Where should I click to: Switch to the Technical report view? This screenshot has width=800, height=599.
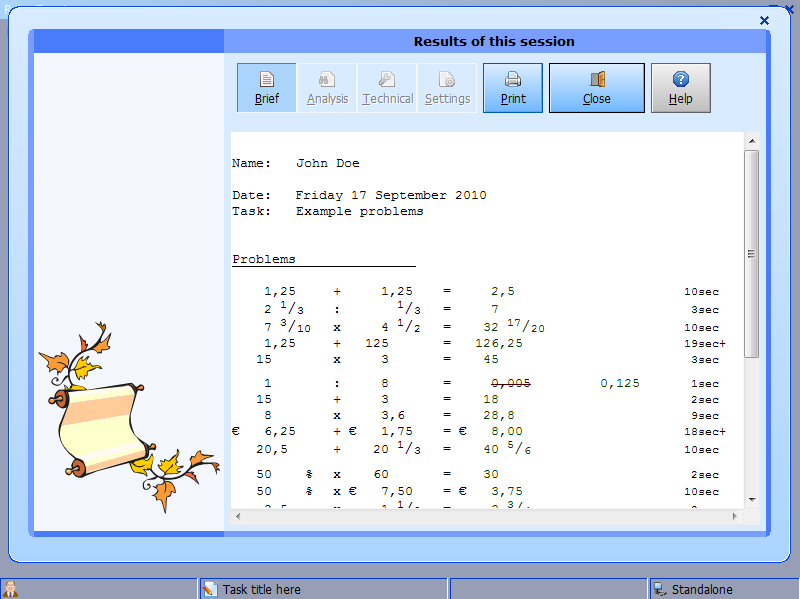[x=387, y=88]
